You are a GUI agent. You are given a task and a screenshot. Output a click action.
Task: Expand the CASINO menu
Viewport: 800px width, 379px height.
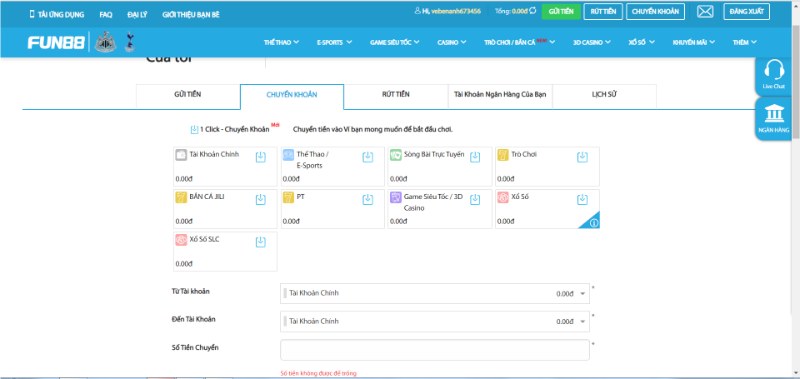pyautogui.click(x=452, y=42)
